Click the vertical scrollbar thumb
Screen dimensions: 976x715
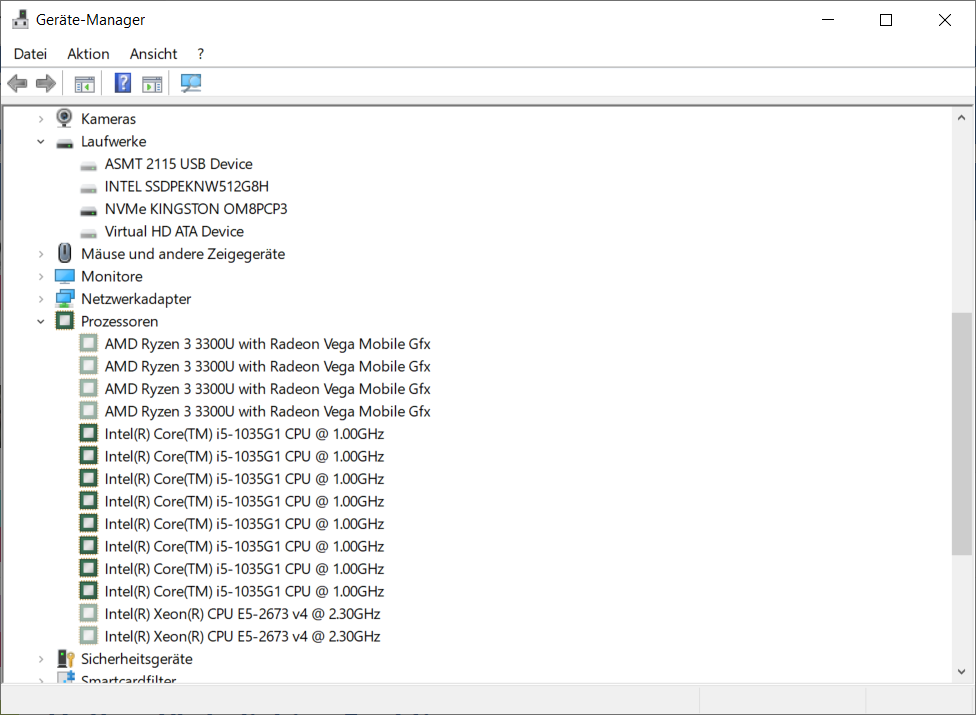pyautogui.click(x=961, y=434)
